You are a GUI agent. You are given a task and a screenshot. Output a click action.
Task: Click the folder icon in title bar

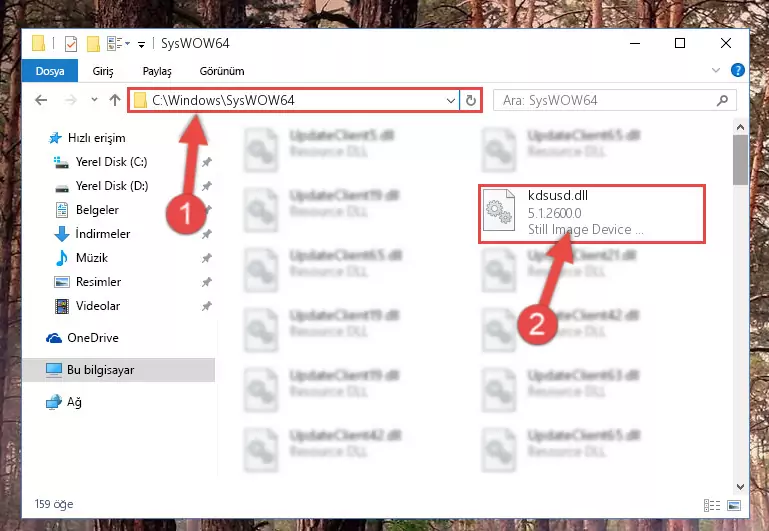[39, 43]
